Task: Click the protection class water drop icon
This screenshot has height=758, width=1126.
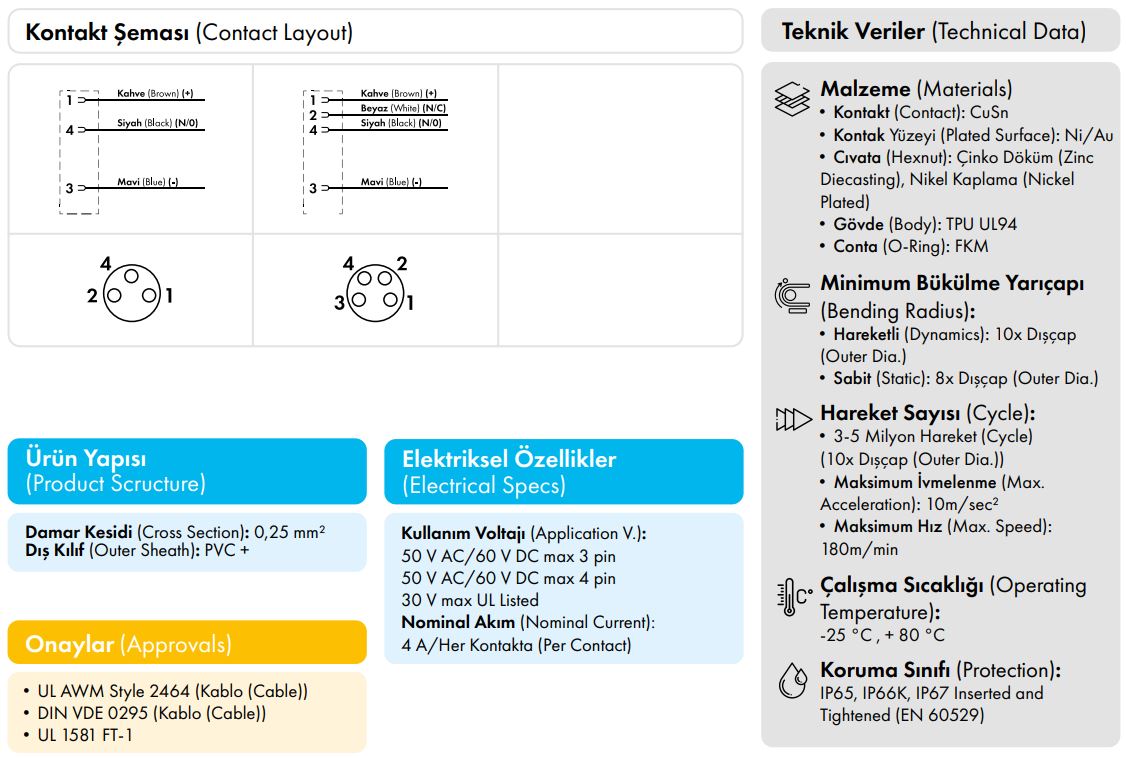Action: pos(792,681)
